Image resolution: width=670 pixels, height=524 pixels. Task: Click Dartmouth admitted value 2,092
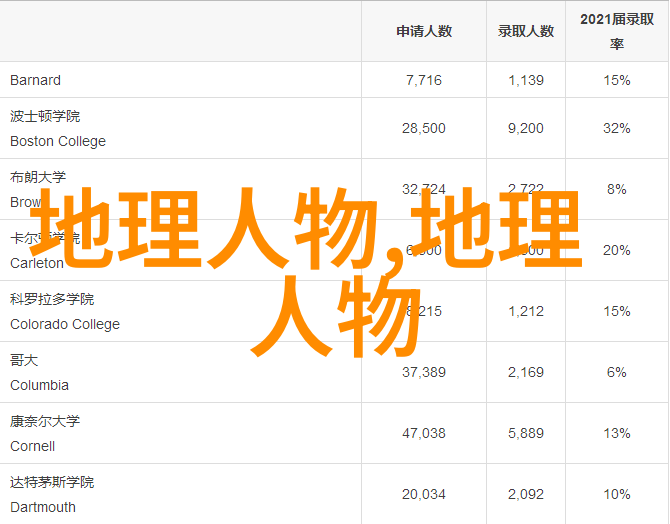(x=526, y=495)
